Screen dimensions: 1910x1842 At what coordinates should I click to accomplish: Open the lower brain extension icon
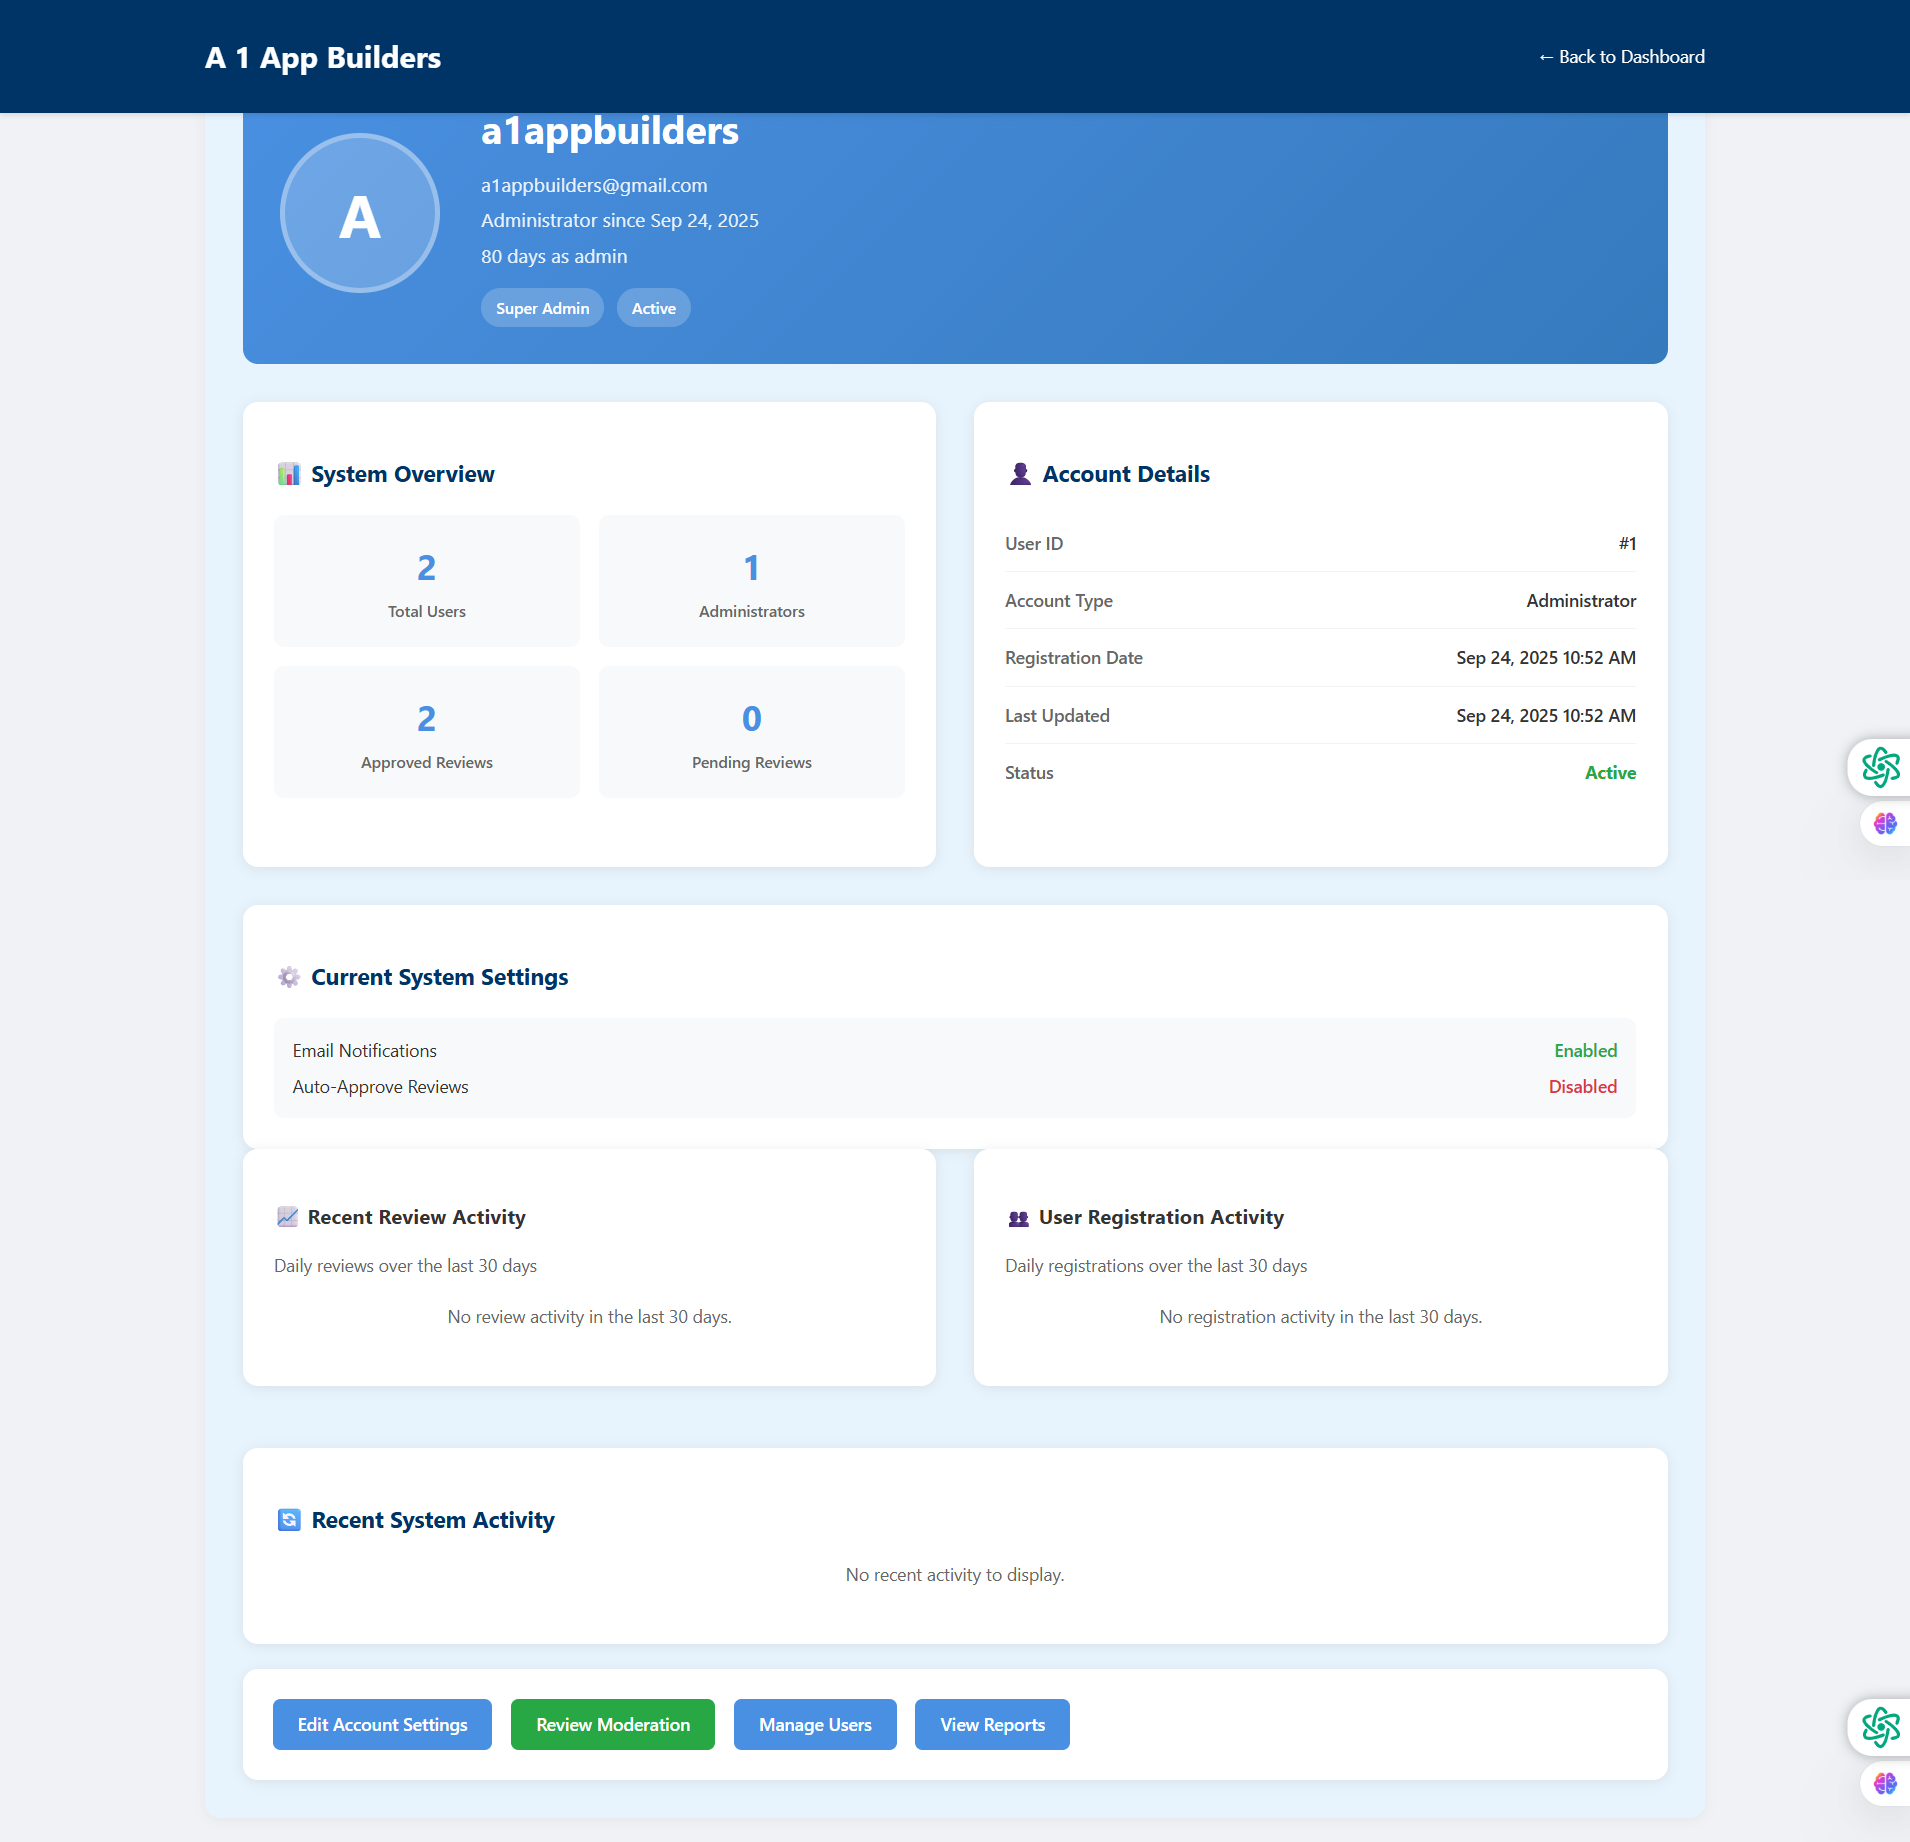coord(1884,1783)
